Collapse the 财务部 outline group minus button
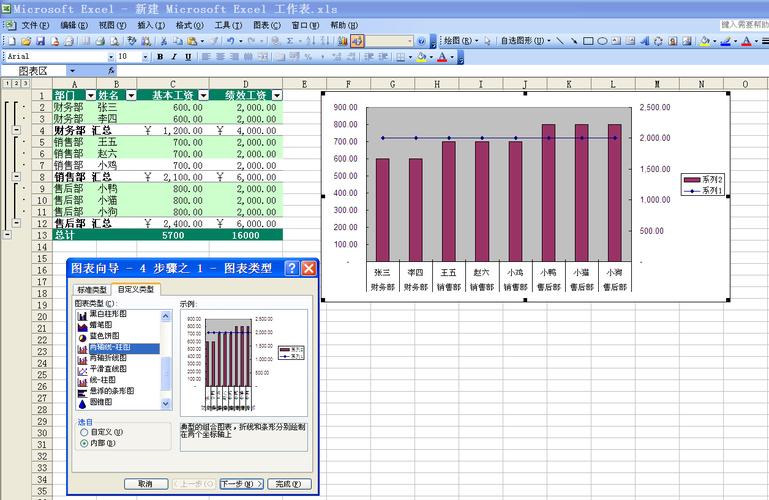The image size is (769, 500). (x=17, y=130)
